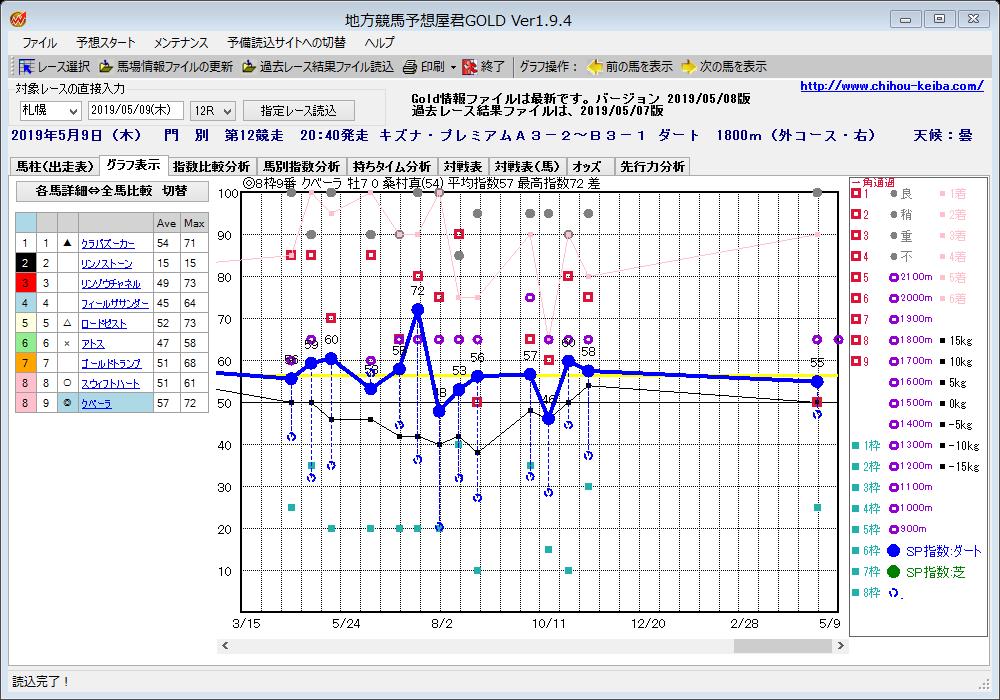Click the rightmost chart data point labeled 55
This screenshot has height=700, width=1000.
coord(817,381)
